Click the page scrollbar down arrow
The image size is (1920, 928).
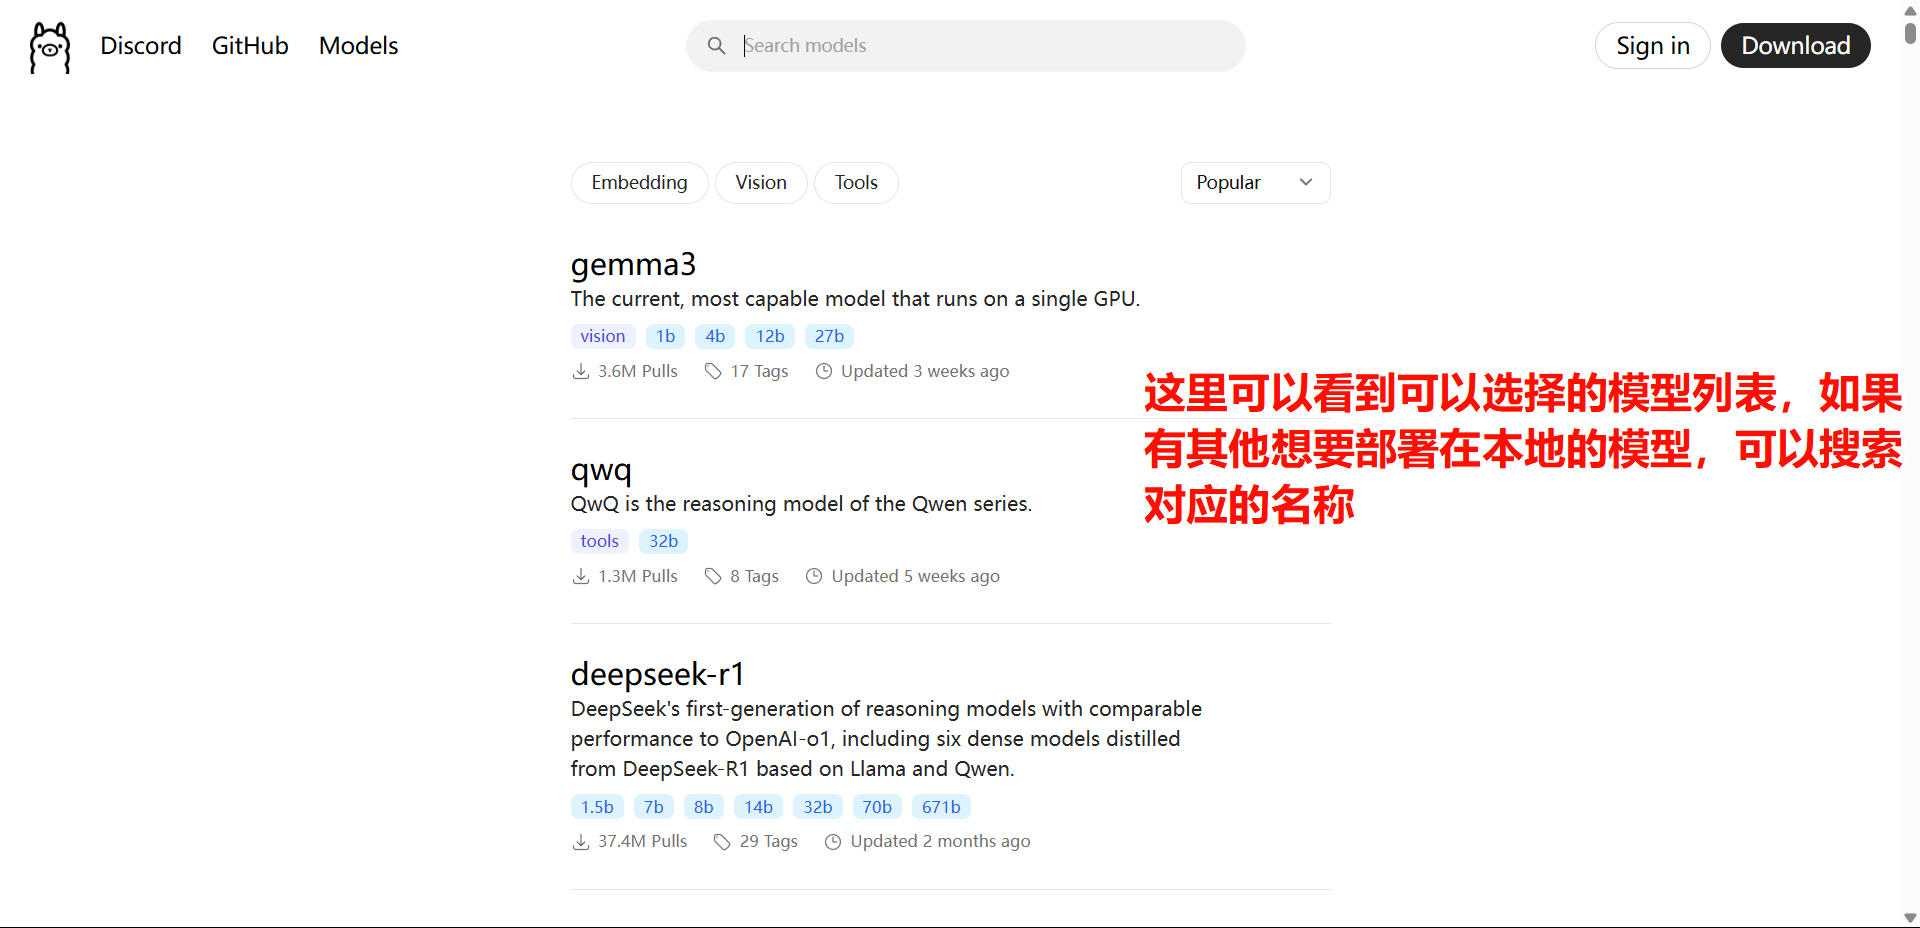tap(1911, 918)
